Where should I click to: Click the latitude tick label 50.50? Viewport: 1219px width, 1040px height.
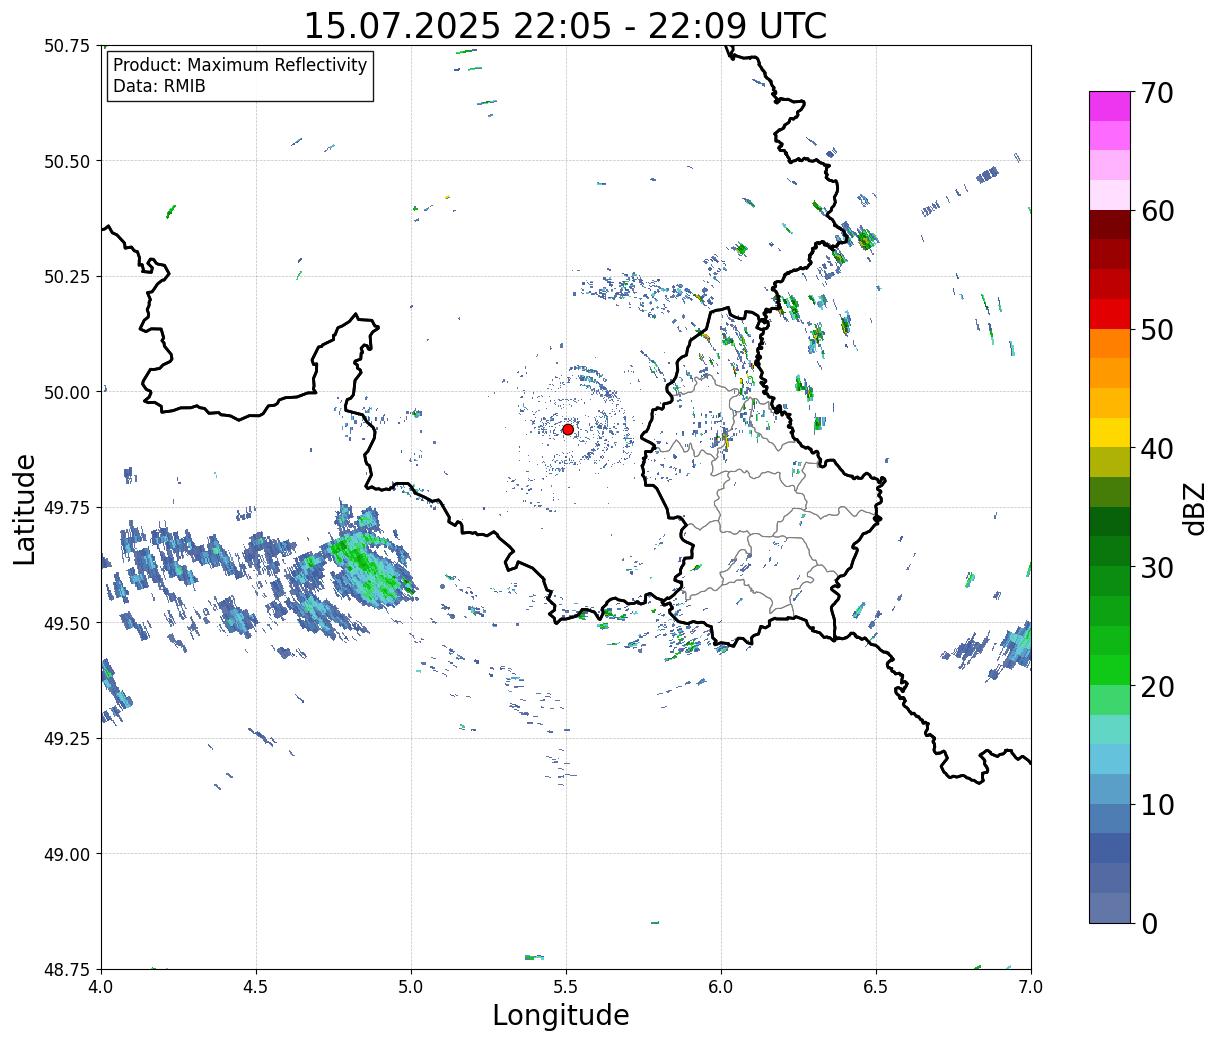pyautogui.click(x=68, y=161)
